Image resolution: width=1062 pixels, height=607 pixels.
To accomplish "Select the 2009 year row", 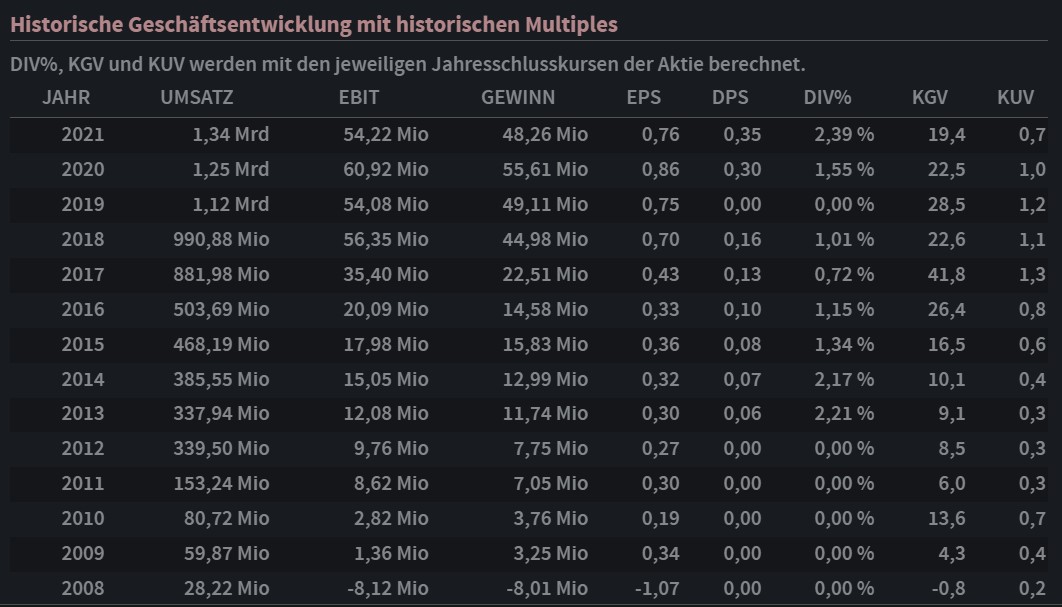I will tap(82, 553).
